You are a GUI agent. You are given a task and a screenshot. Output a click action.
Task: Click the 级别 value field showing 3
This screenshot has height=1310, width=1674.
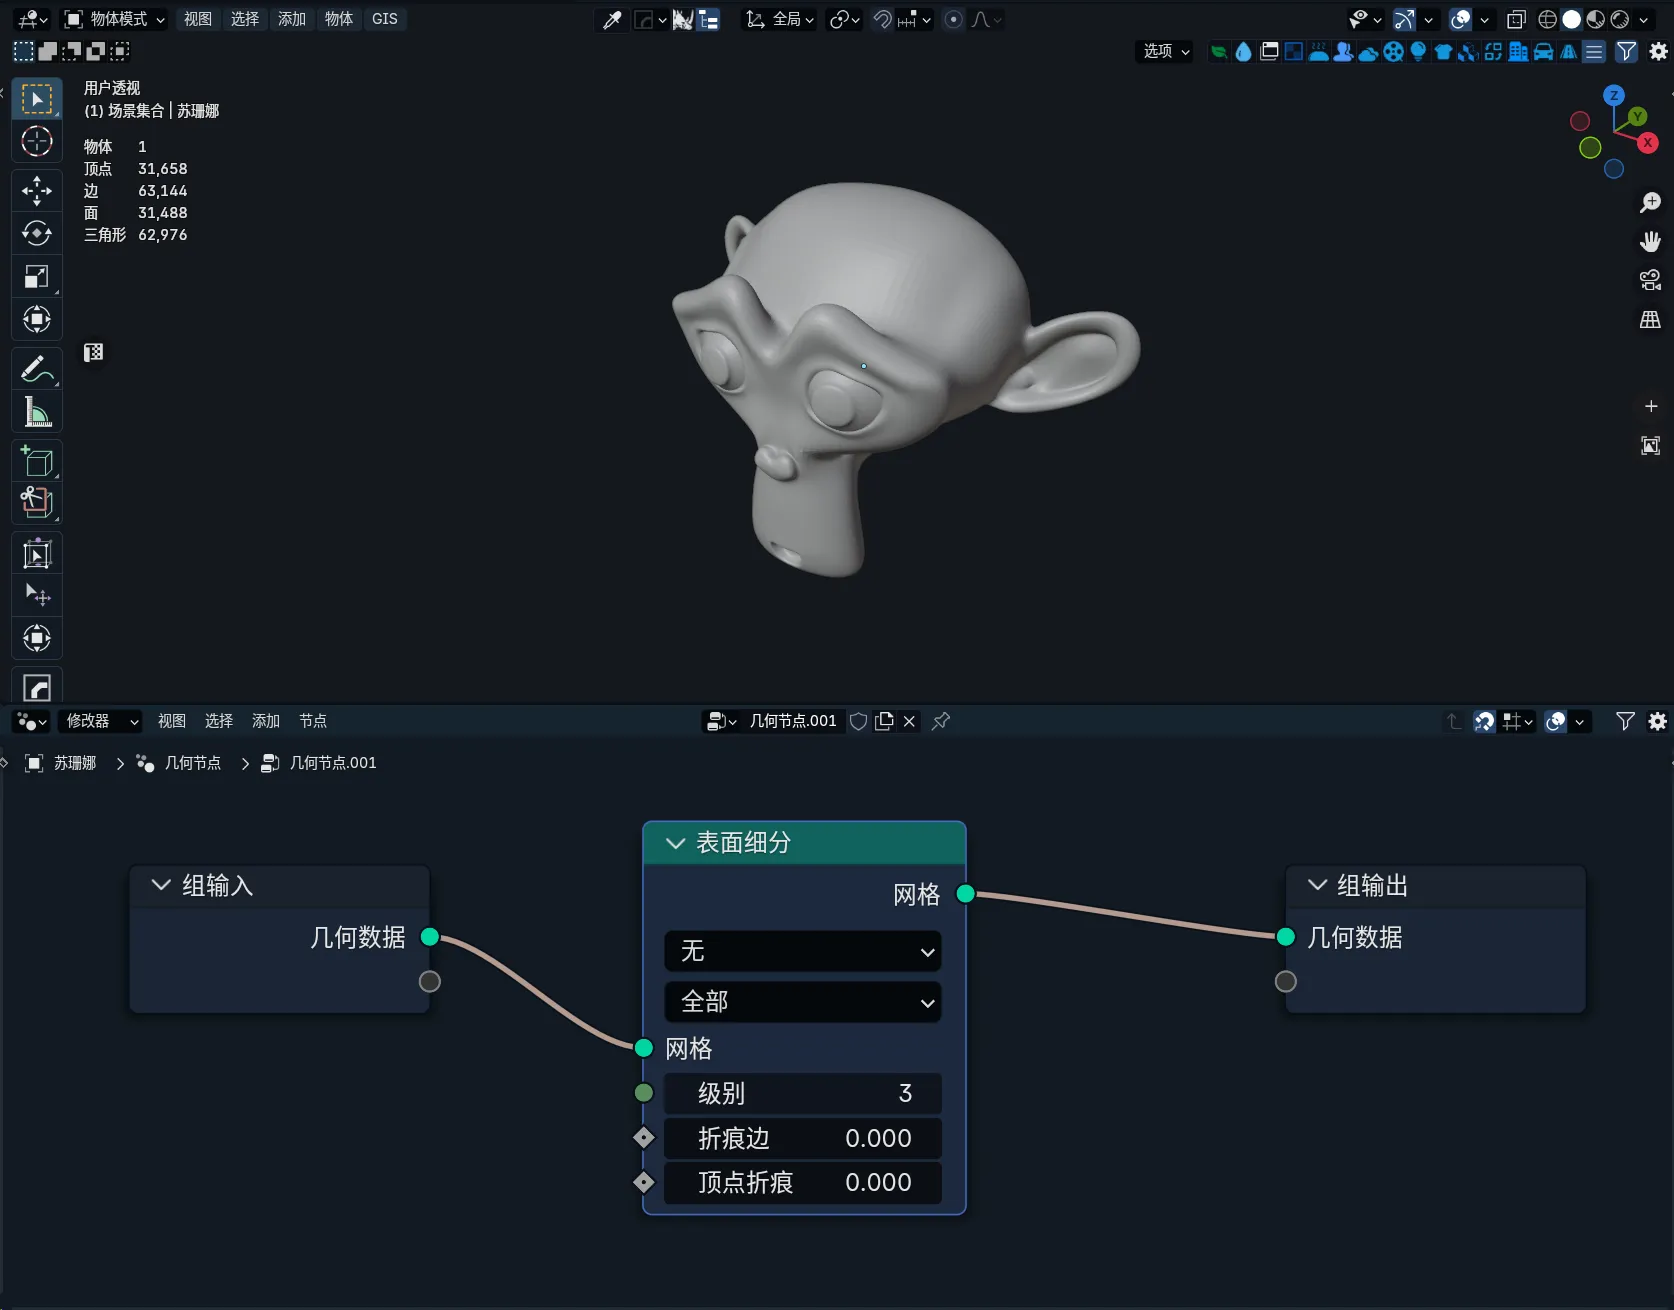(802, 1093)
